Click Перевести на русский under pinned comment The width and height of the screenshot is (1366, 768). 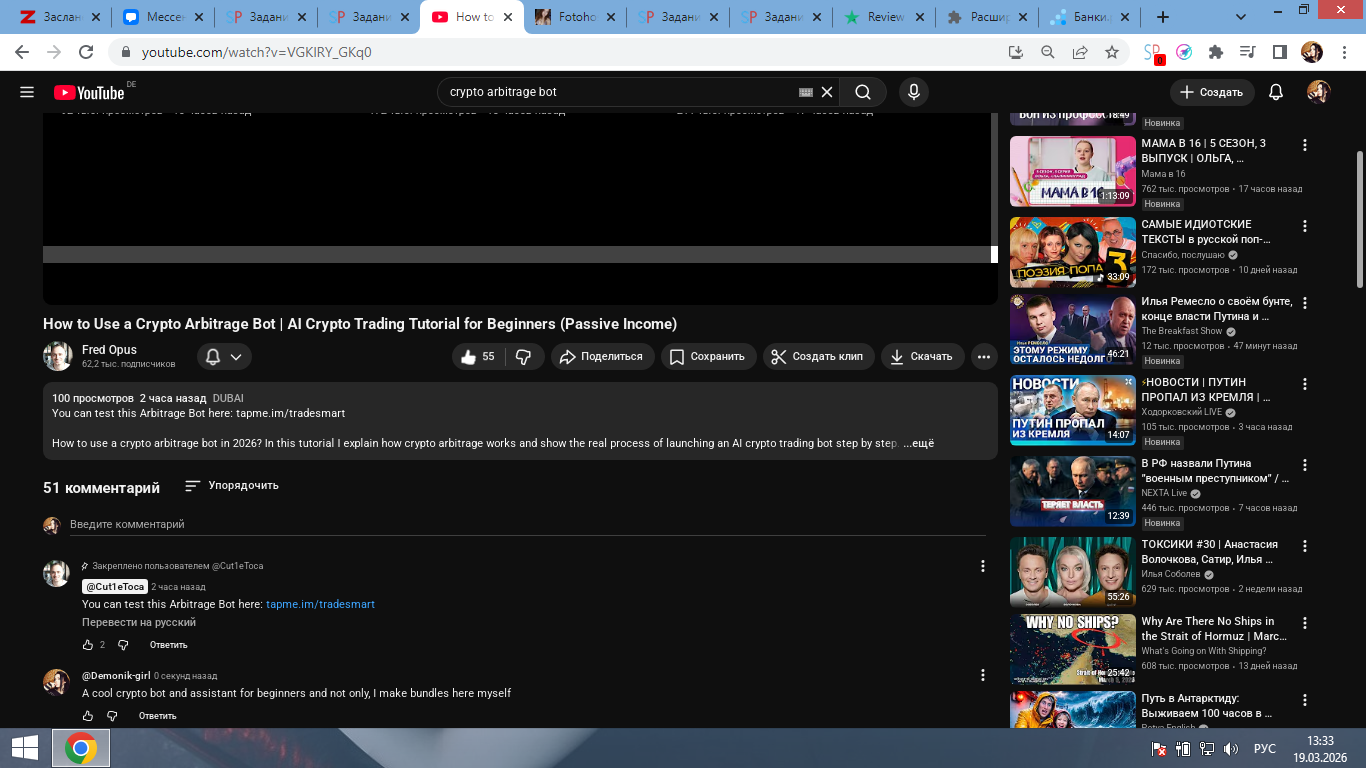(139, 622)
